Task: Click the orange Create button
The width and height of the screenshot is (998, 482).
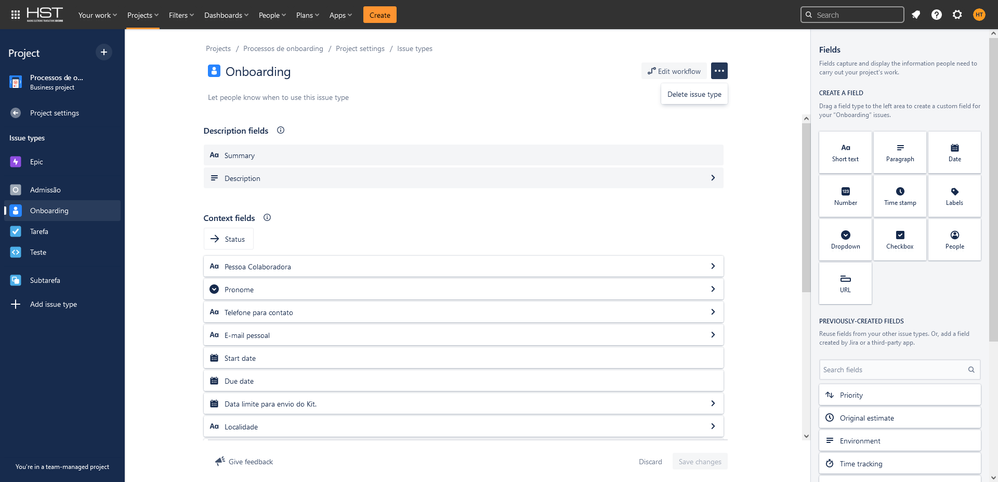Action: pos(380,15)
